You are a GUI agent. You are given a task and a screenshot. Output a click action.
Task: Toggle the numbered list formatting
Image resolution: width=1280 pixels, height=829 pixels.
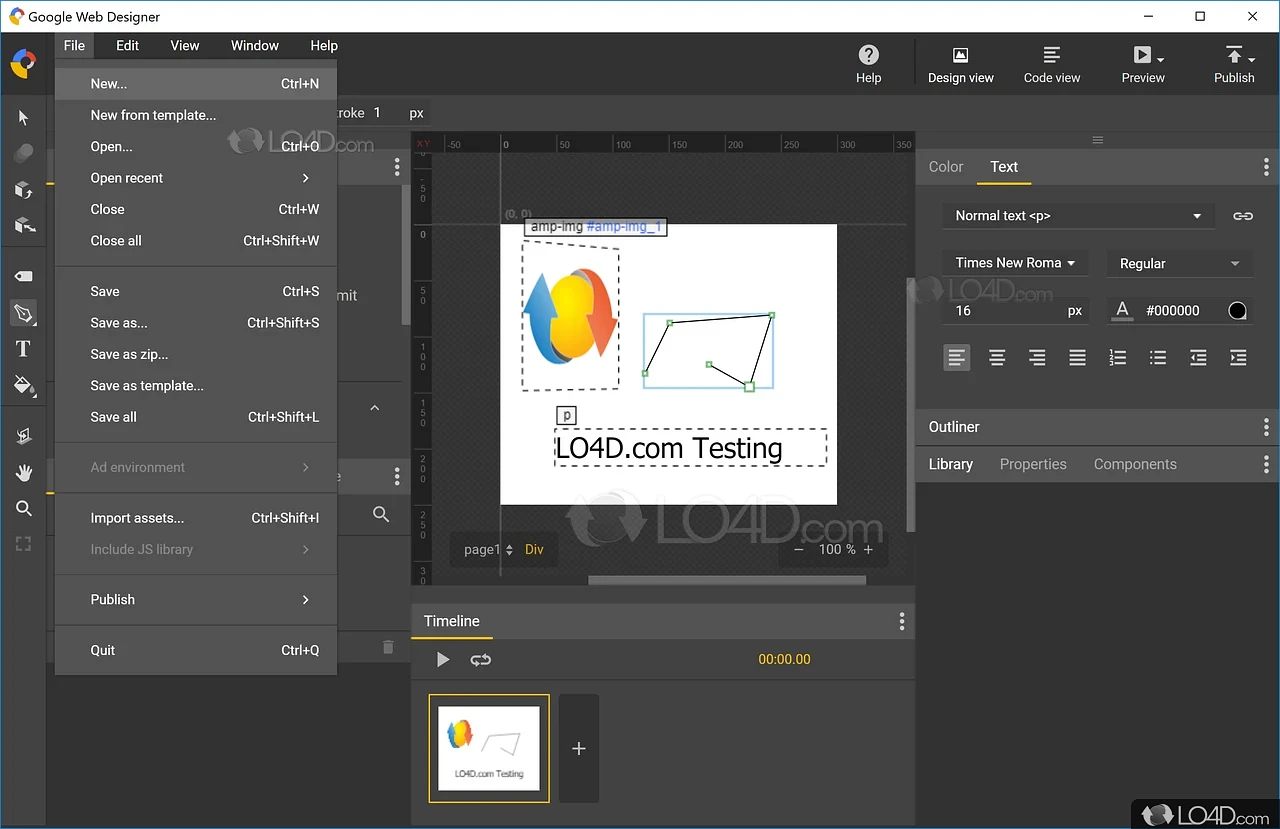tap(1117, 357)
